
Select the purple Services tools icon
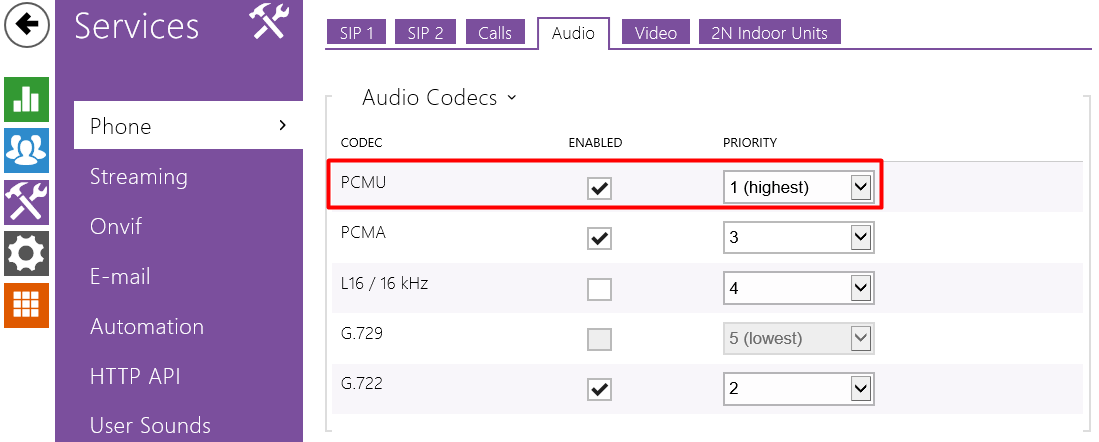click(27, 202)
